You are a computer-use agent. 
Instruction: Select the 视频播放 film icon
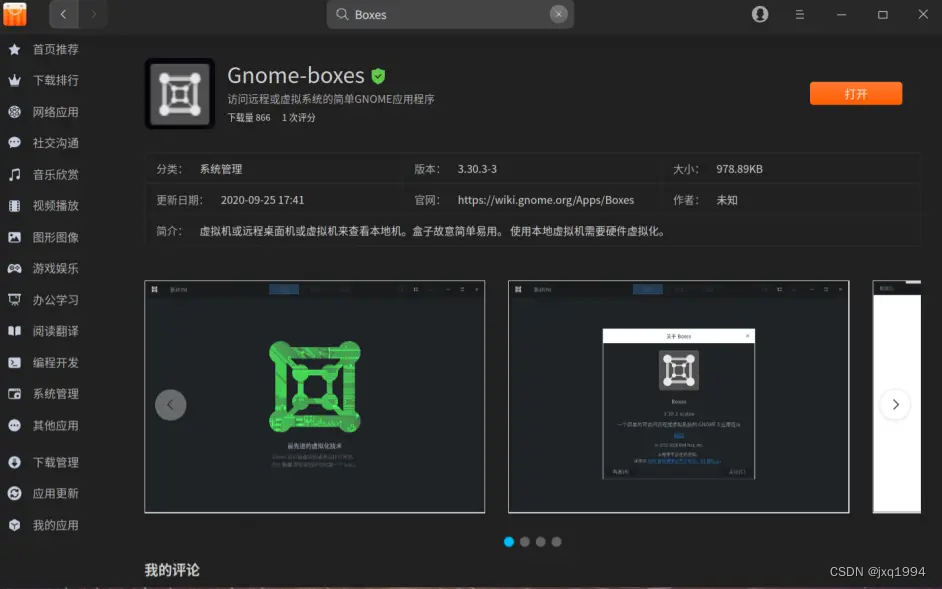click(14, 206)
